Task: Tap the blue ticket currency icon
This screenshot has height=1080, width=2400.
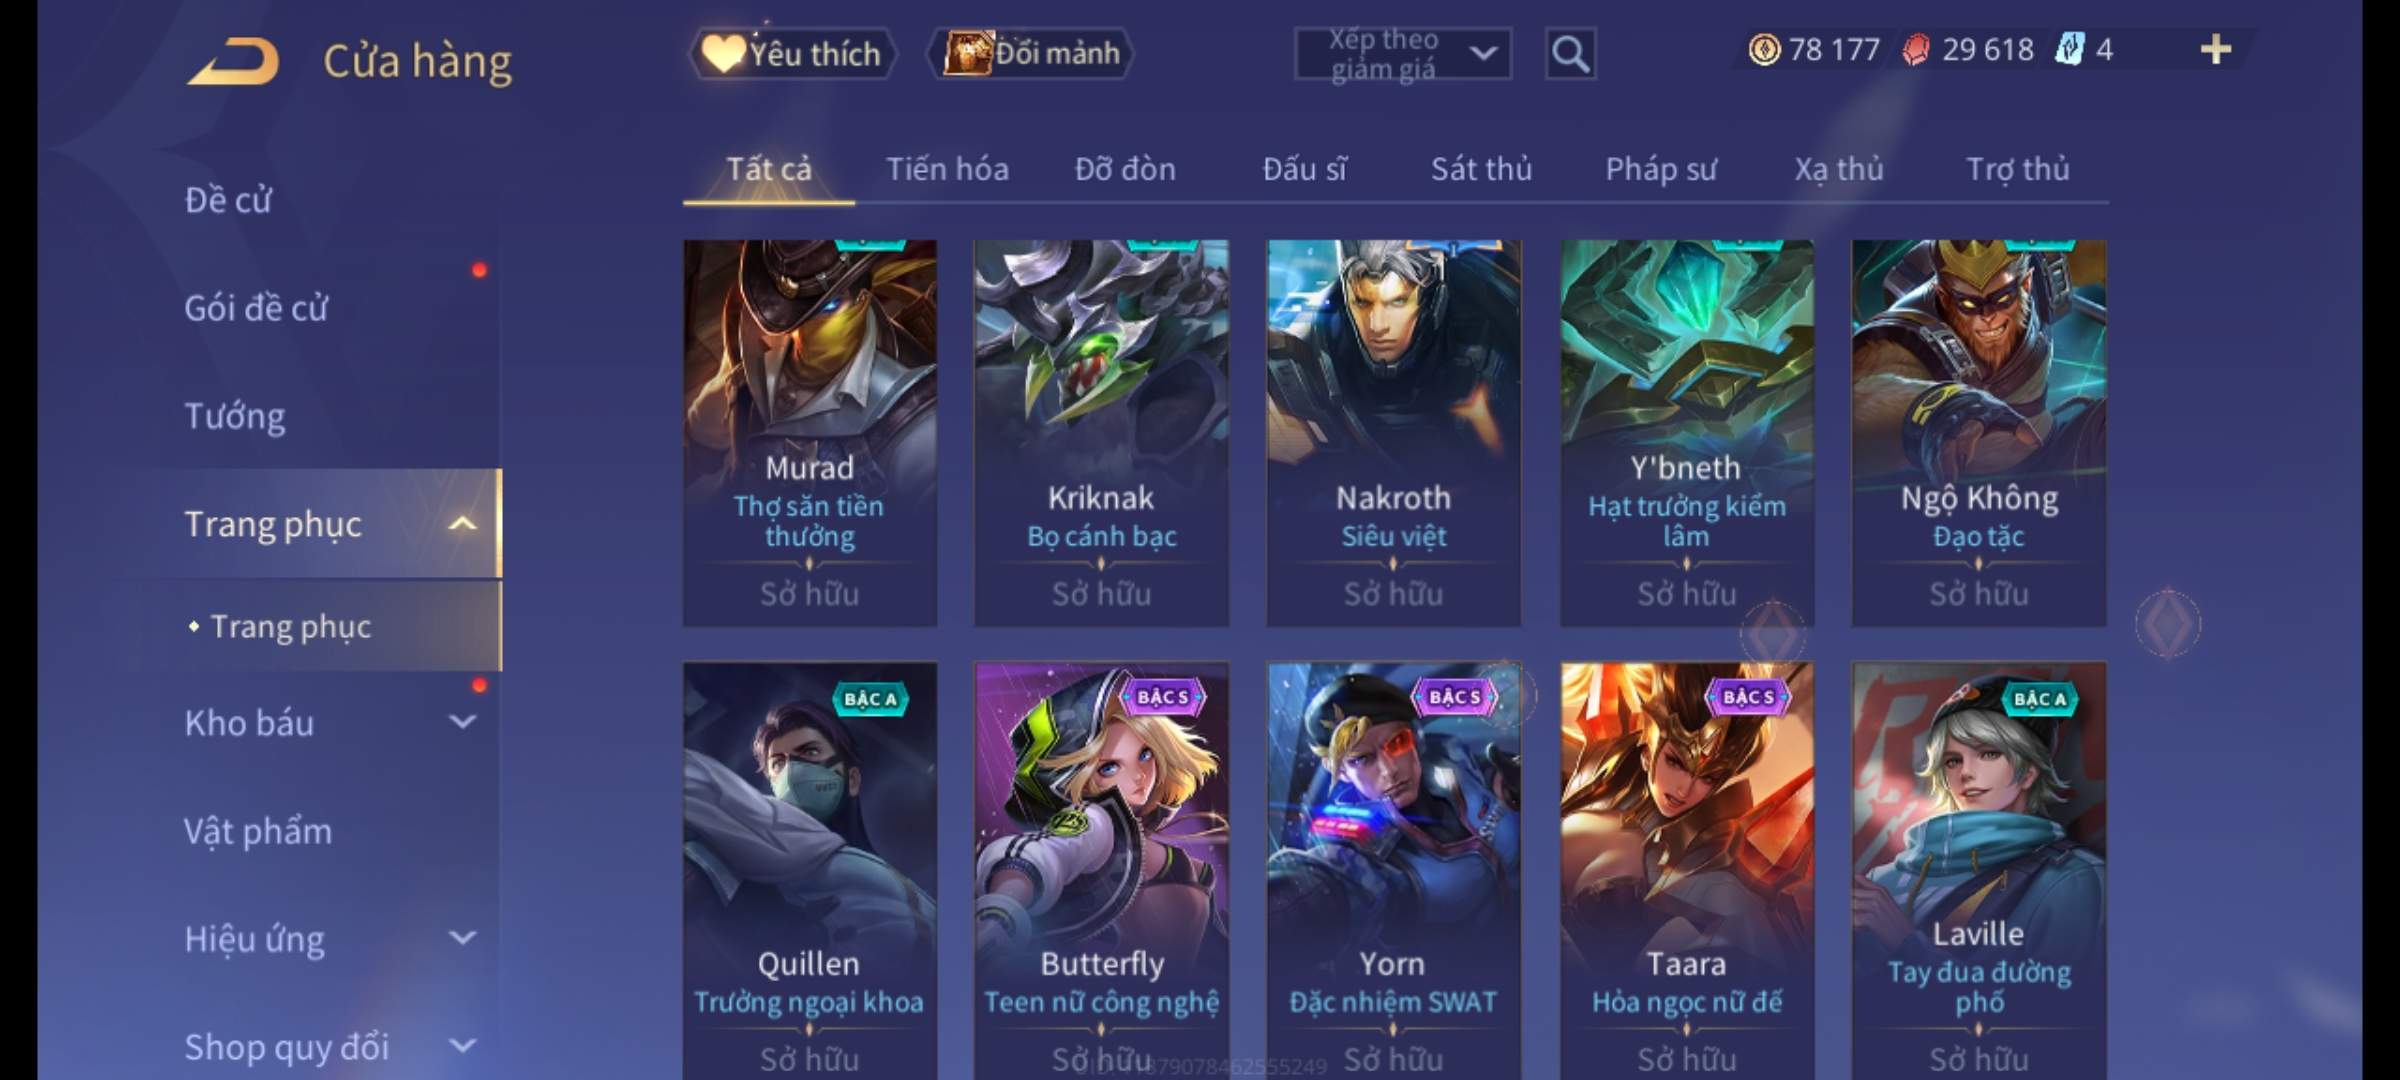Action: [2069, 49]
